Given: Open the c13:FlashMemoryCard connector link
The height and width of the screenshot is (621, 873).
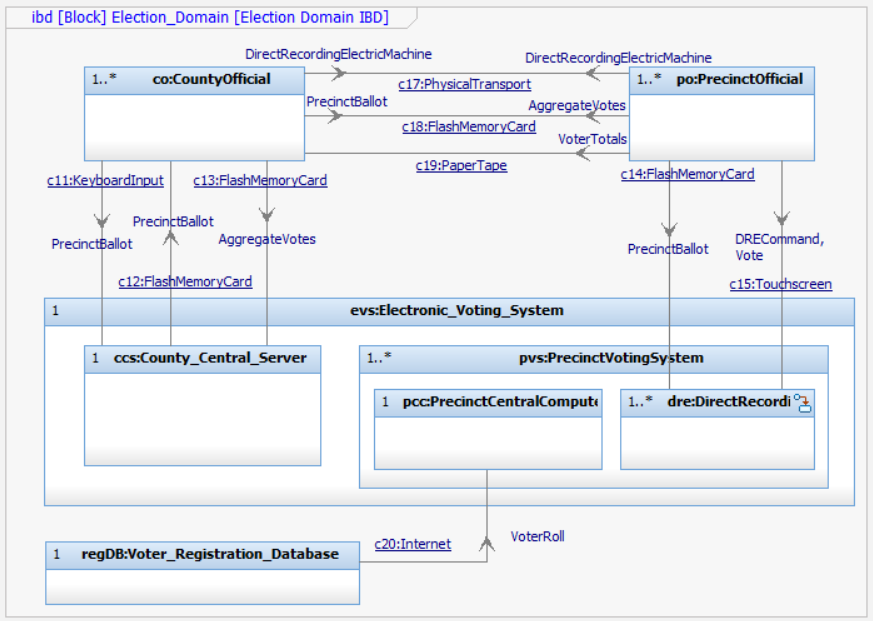Looking at the screenshot, I should [x=259, y=180].
